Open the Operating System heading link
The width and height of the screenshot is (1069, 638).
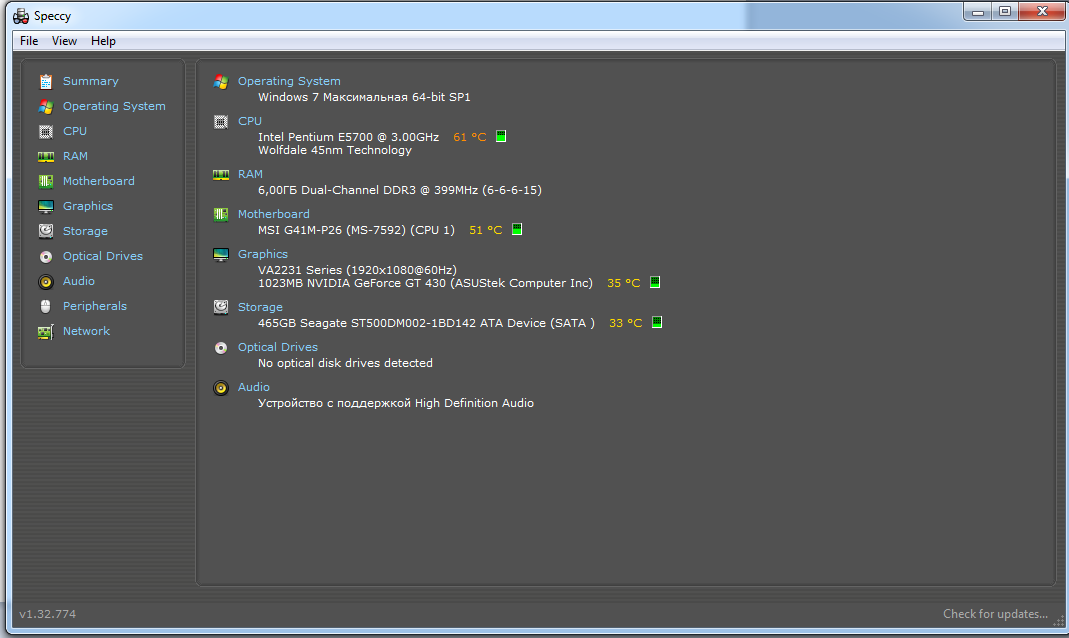[x=289, y=81]
